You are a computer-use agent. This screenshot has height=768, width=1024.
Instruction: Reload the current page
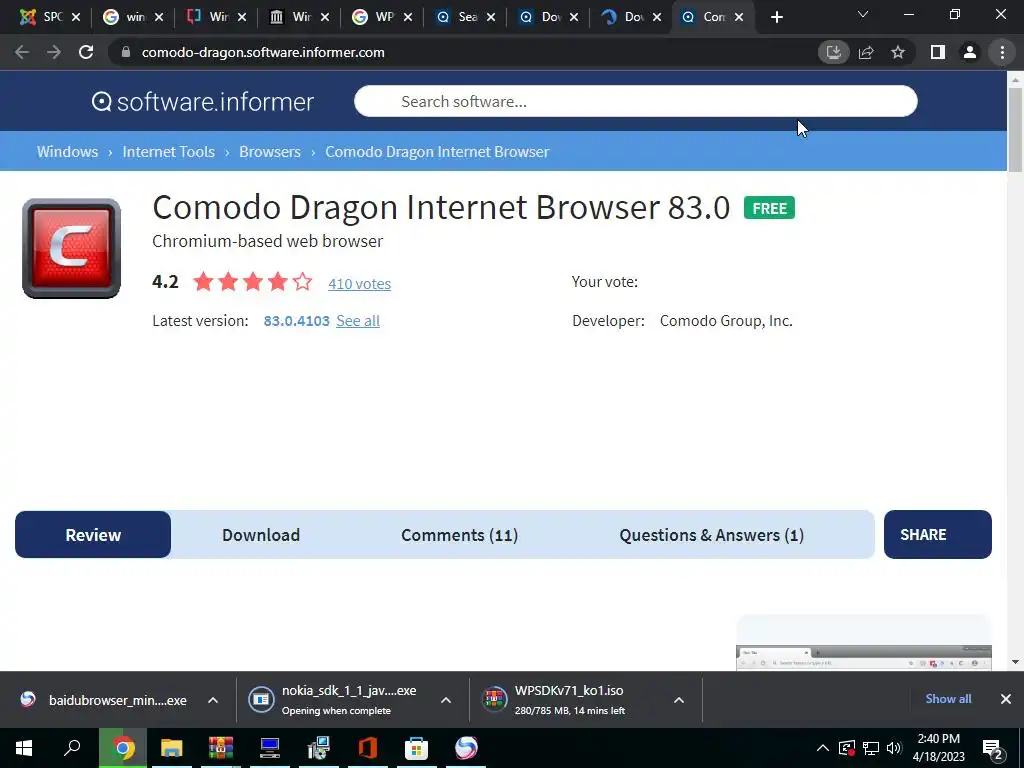[86, 52]
